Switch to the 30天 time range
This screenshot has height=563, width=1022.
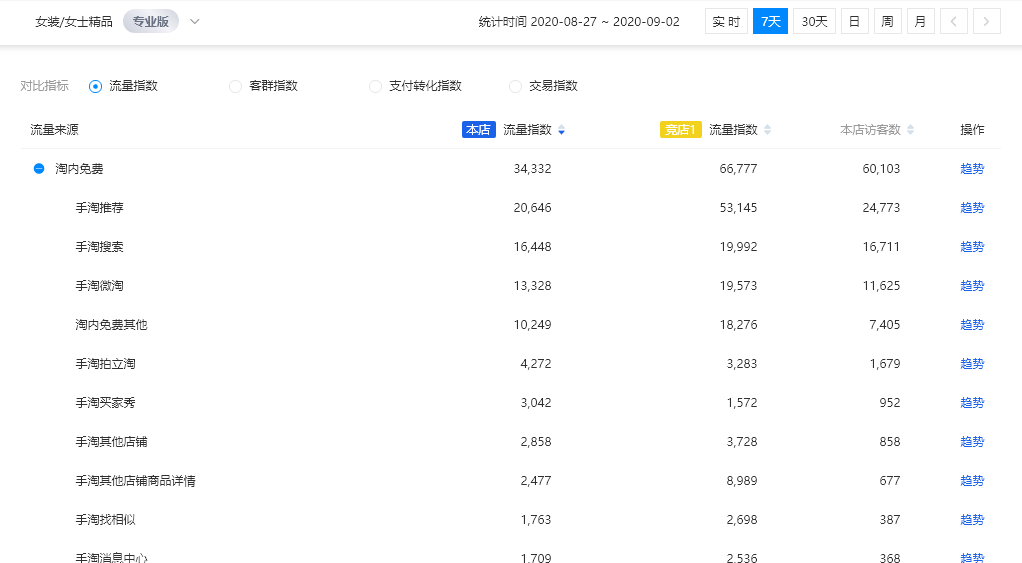[814, 21]
